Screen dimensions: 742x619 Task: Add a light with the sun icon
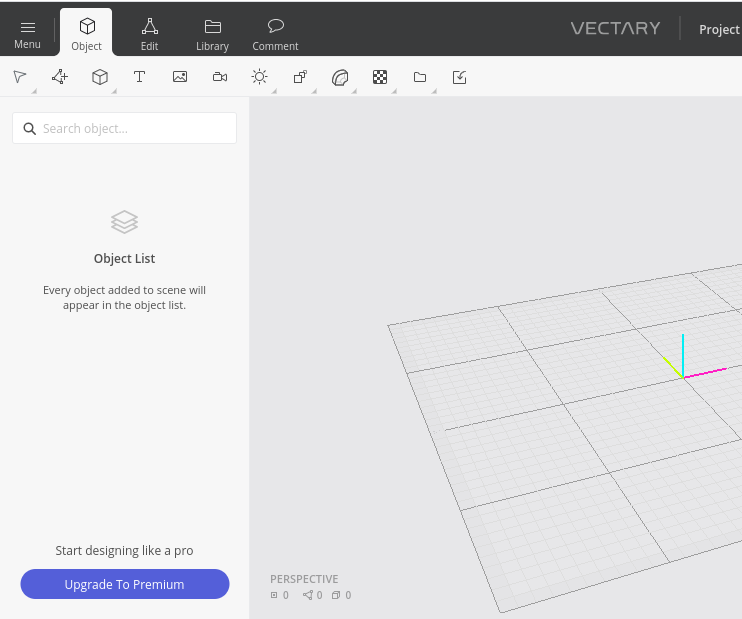[x=260, y=77]
